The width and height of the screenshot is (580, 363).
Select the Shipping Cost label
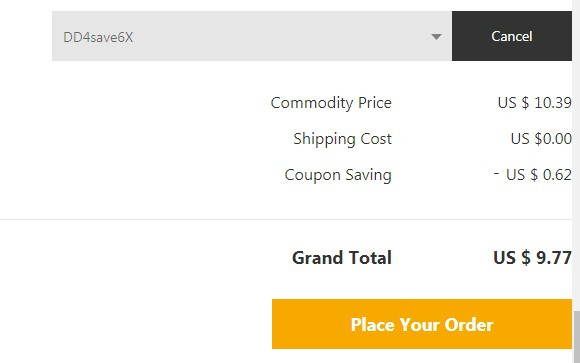343,139
